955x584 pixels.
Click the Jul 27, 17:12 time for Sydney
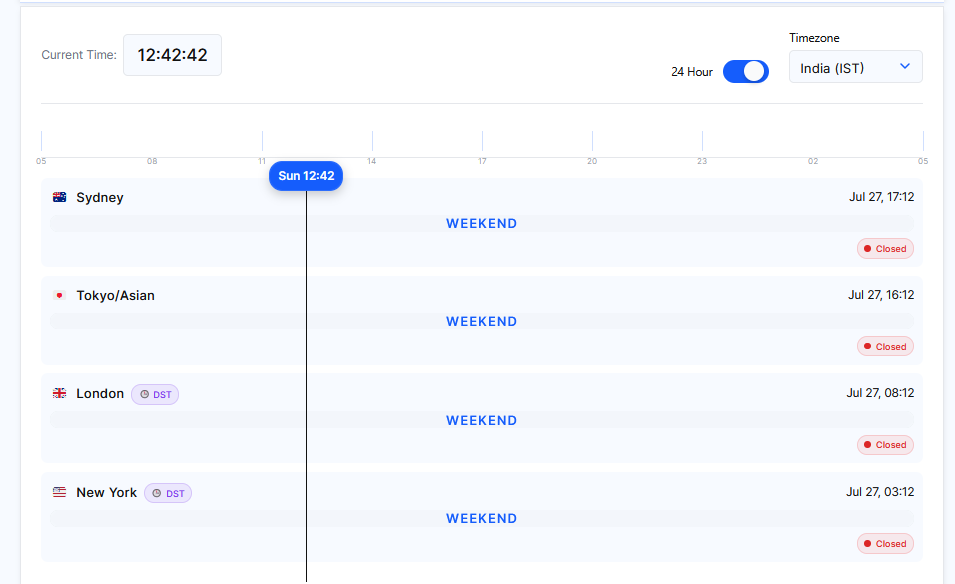882,197
